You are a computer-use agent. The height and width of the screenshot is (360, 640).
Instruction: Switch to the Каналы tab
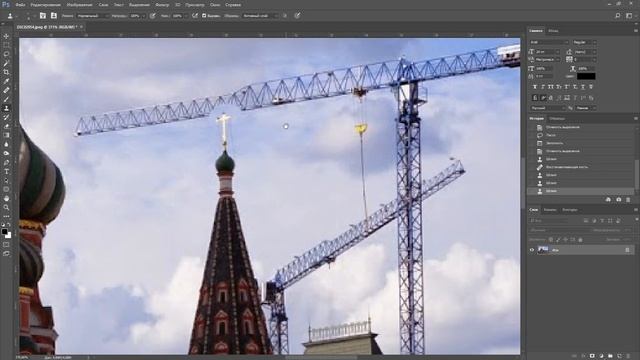(550, 210)
